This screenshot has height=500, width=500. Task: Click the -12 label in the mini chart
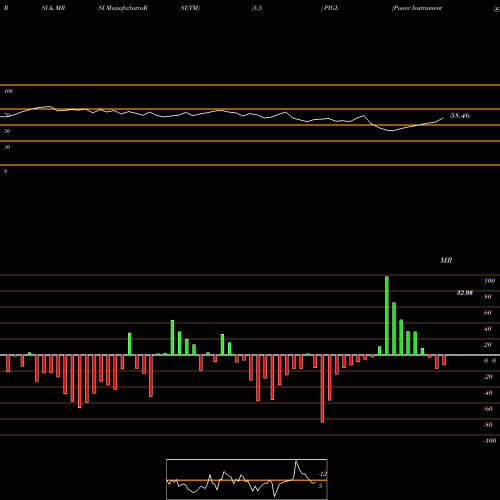(x=322, y=474)
